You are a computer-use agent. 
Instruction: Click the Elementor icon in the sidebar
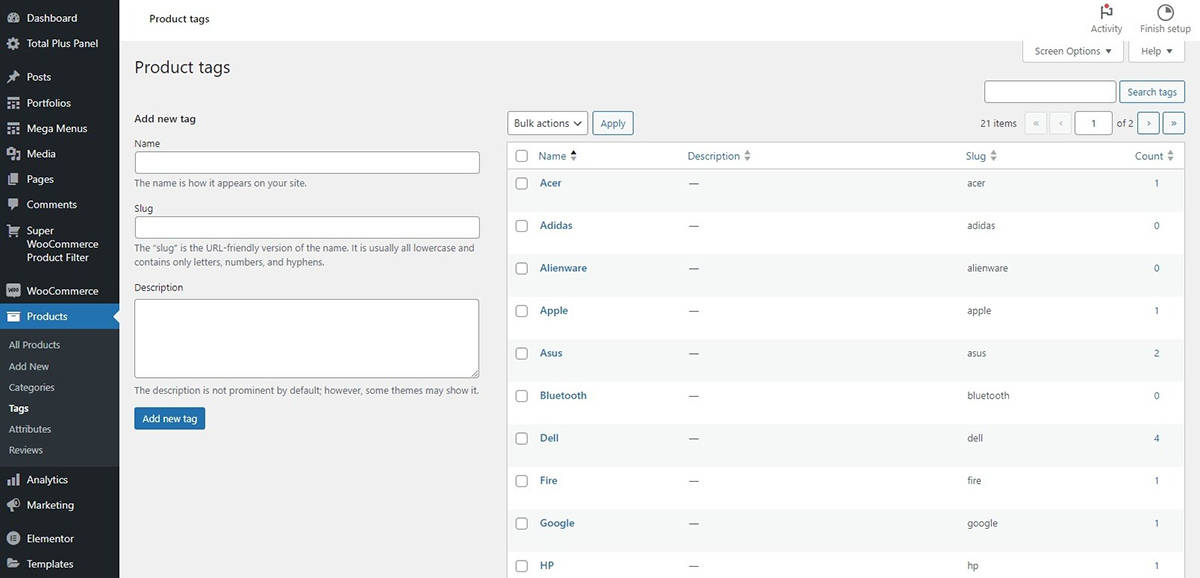(x=13, y=538)
